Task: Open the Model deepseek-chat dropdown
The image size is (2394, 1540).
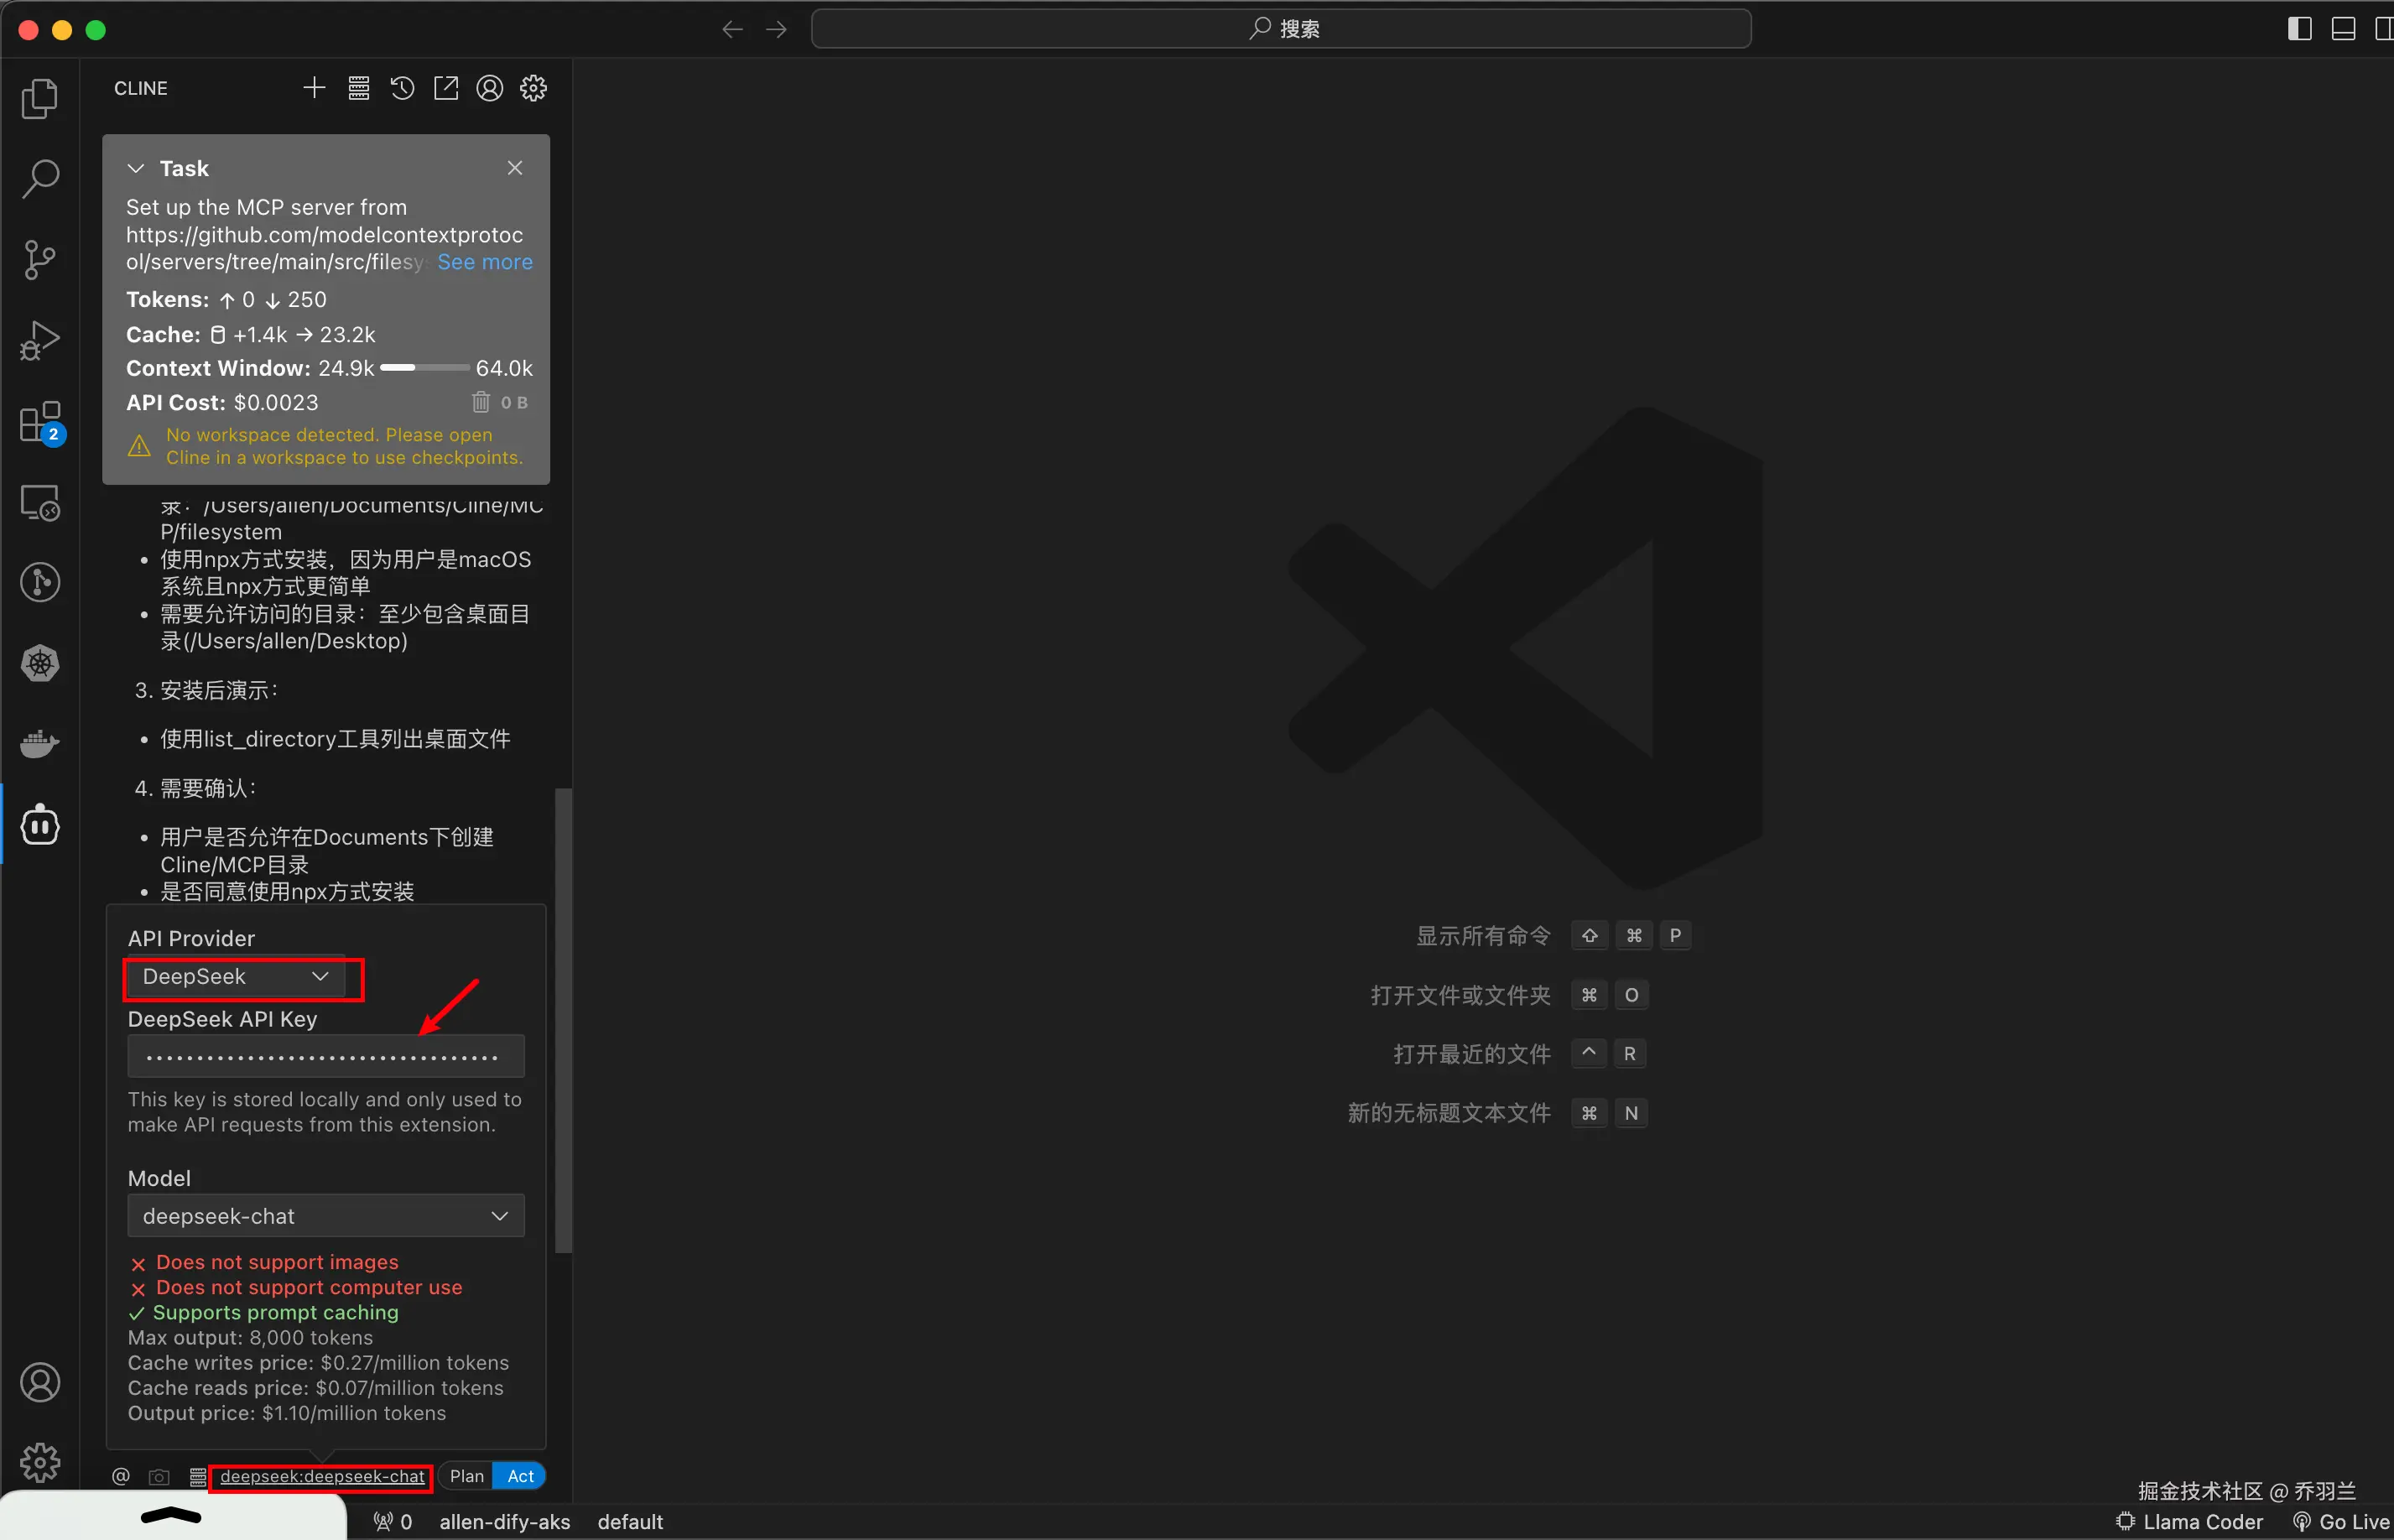Action: tap(325, 1216)
